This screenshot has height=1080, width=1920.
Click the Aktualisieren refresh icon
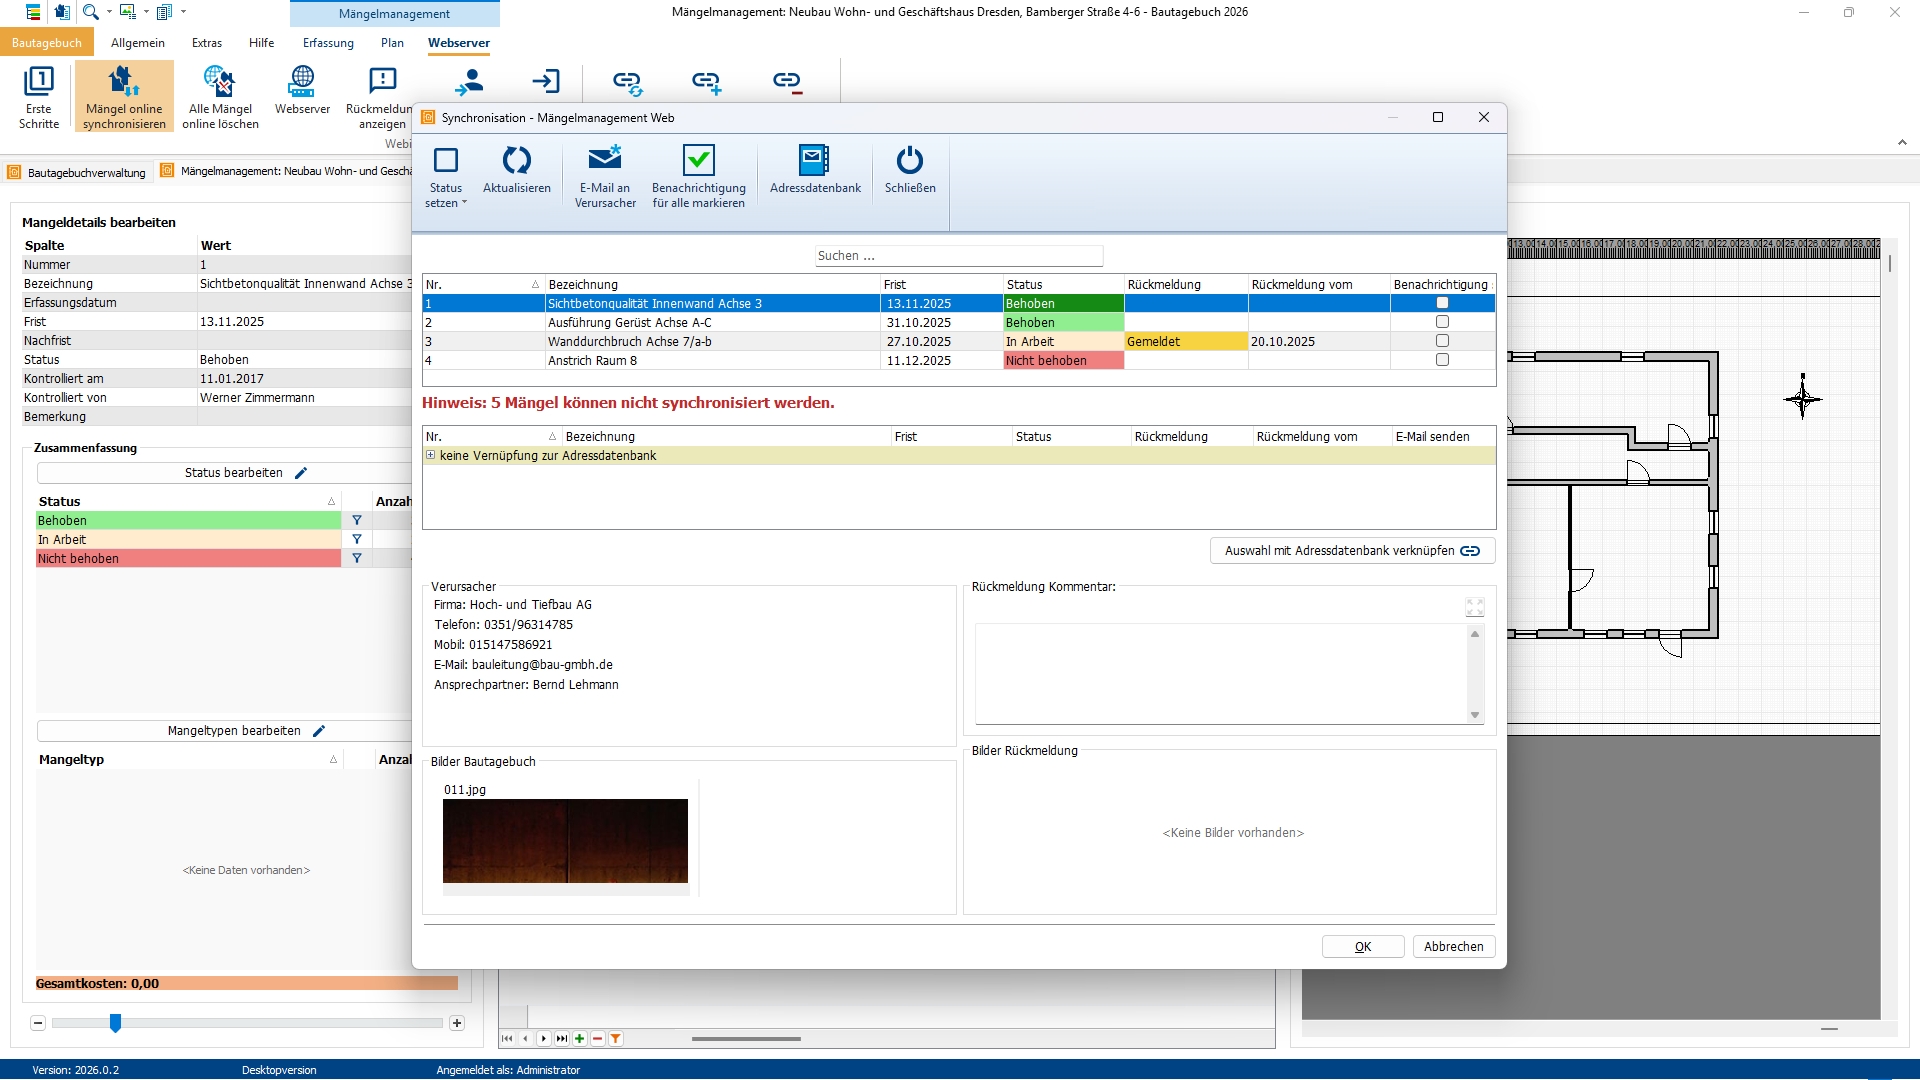pyautogui.click(x=516, y=161)
